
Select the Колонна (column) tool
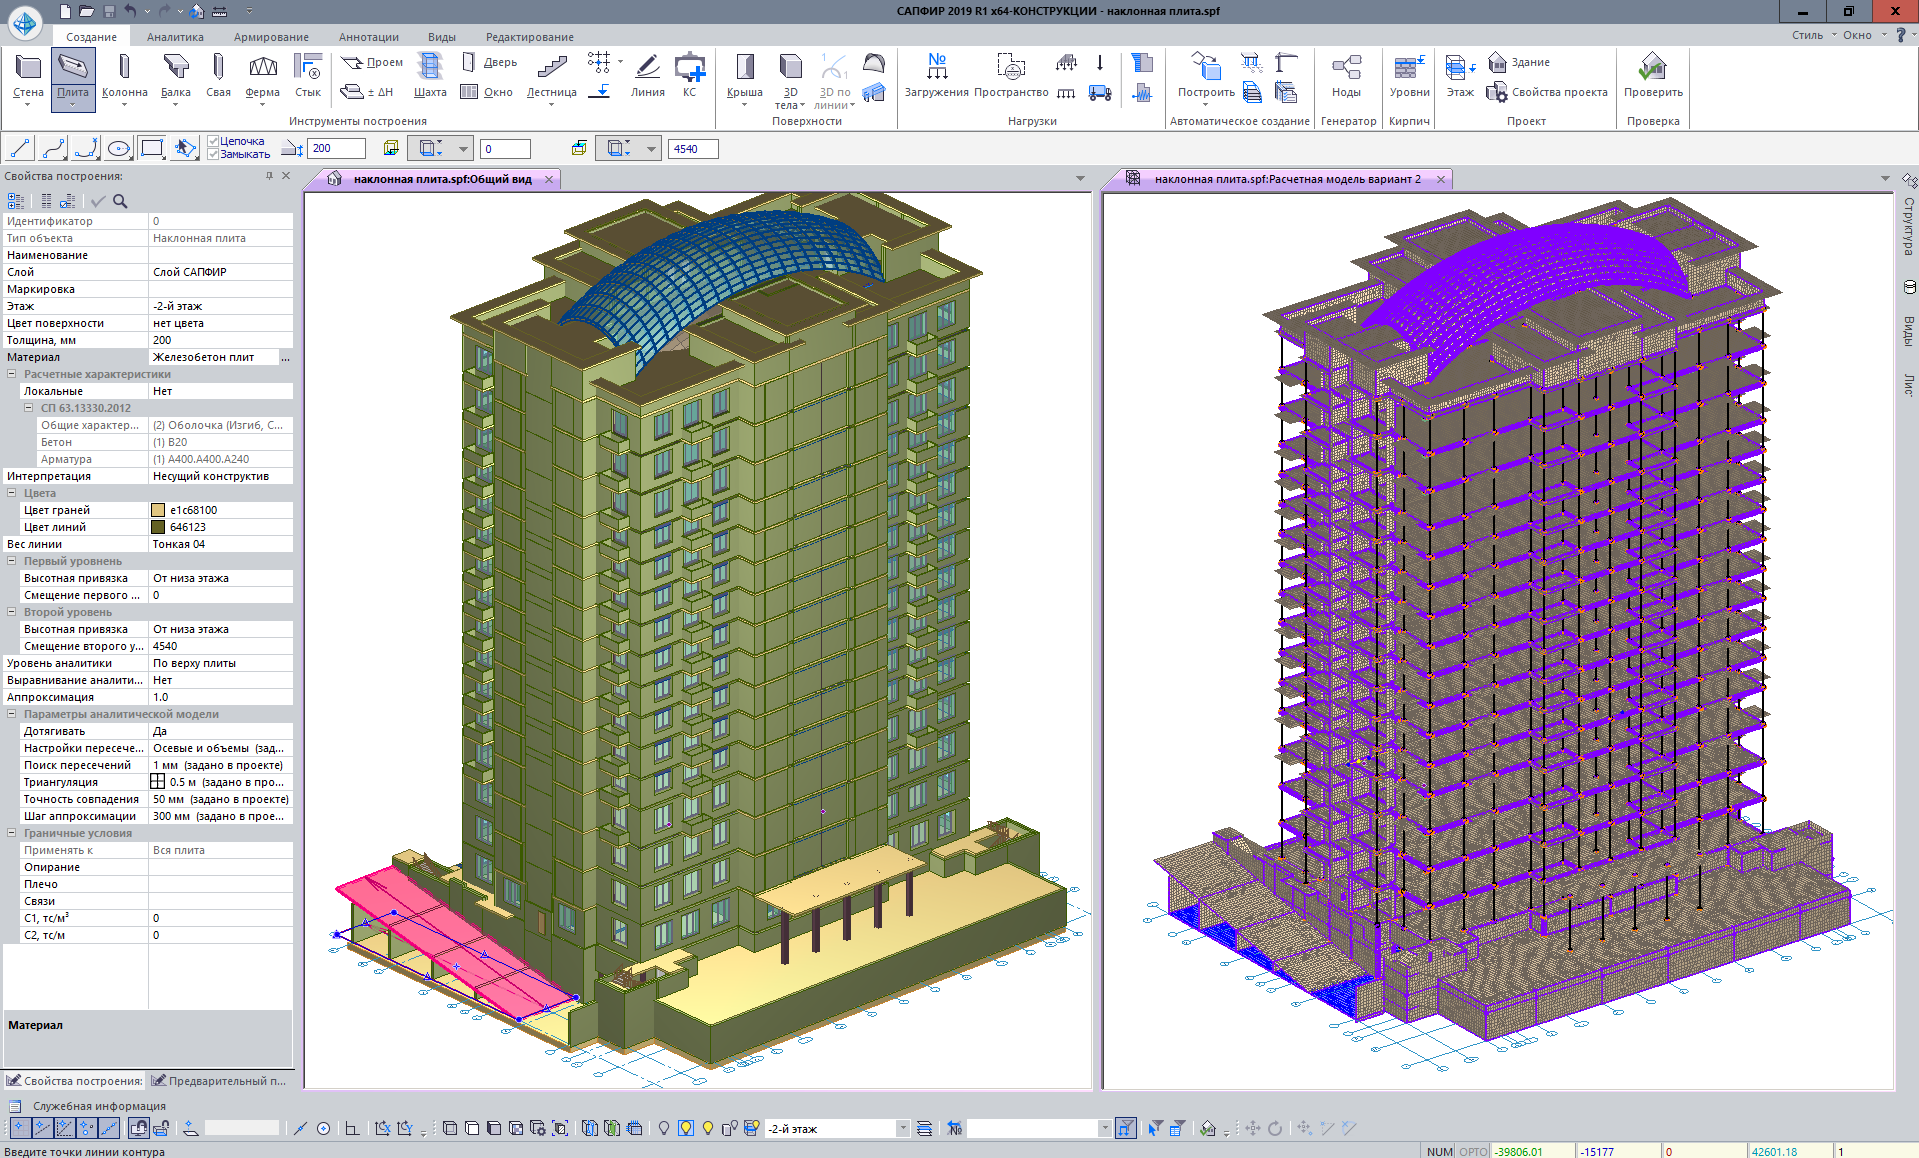click(x=124, y=75)
